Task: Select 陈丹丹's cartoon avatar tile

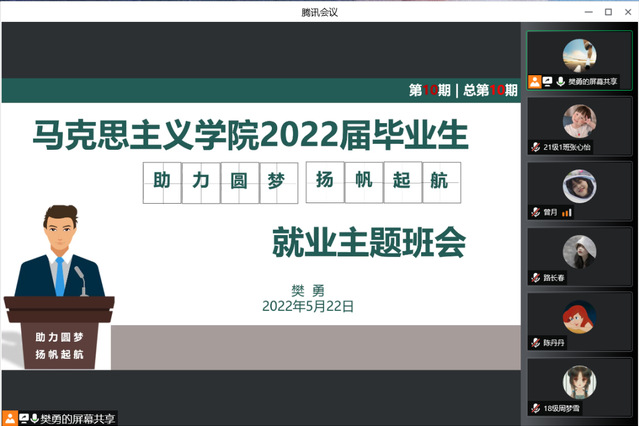Action: click(579, 318)
